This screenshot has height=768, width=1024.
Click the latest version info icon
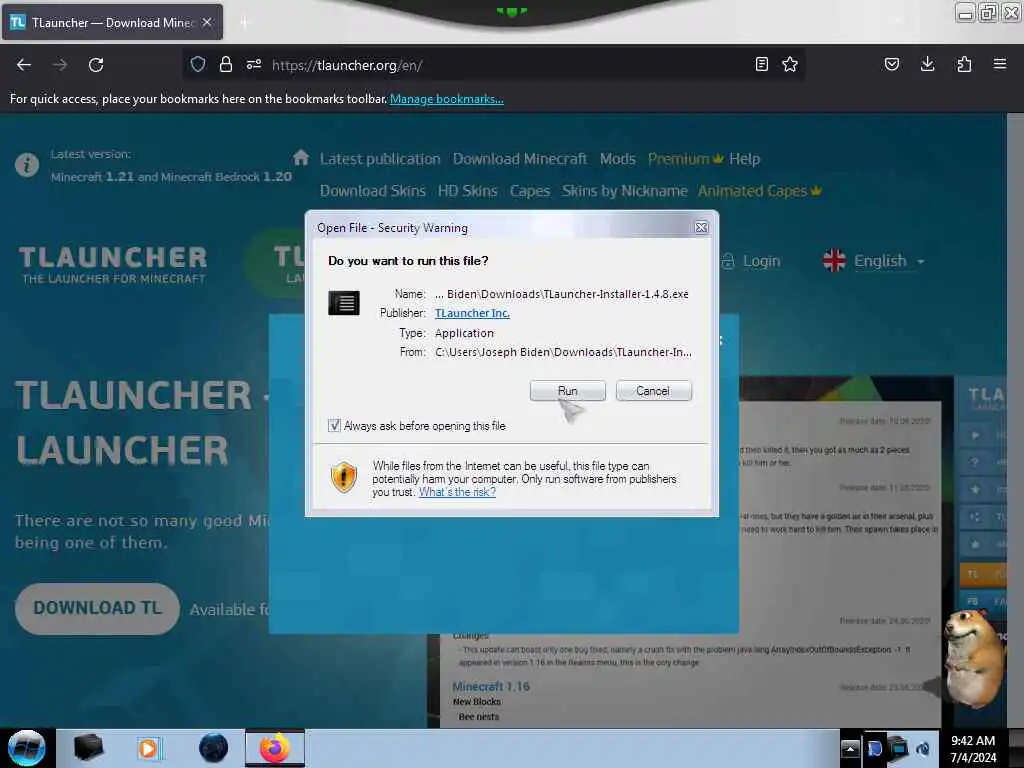click(27, 165)
